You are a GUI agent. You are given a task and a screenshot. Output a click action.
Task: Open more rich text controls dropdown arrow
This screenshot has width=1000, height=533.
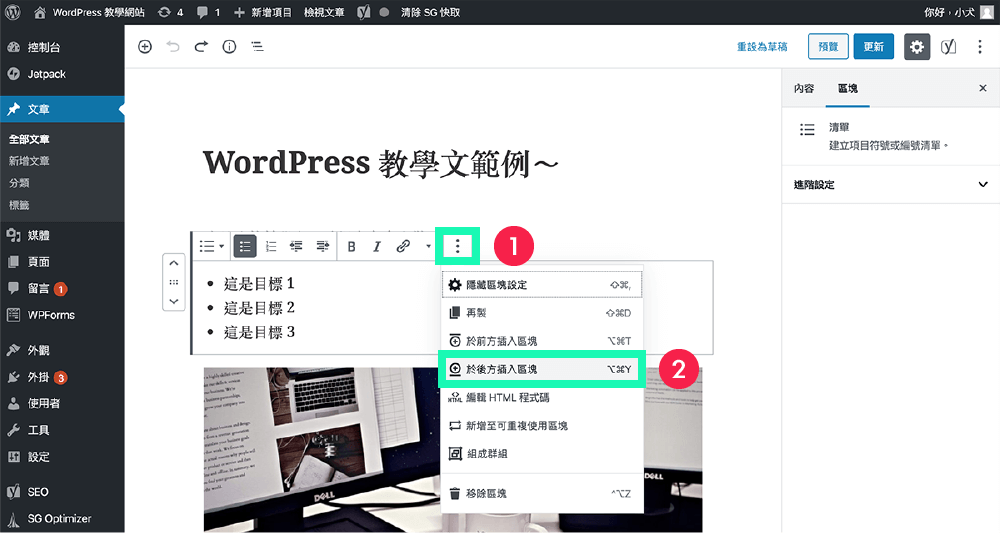click(x=429, y=246)
